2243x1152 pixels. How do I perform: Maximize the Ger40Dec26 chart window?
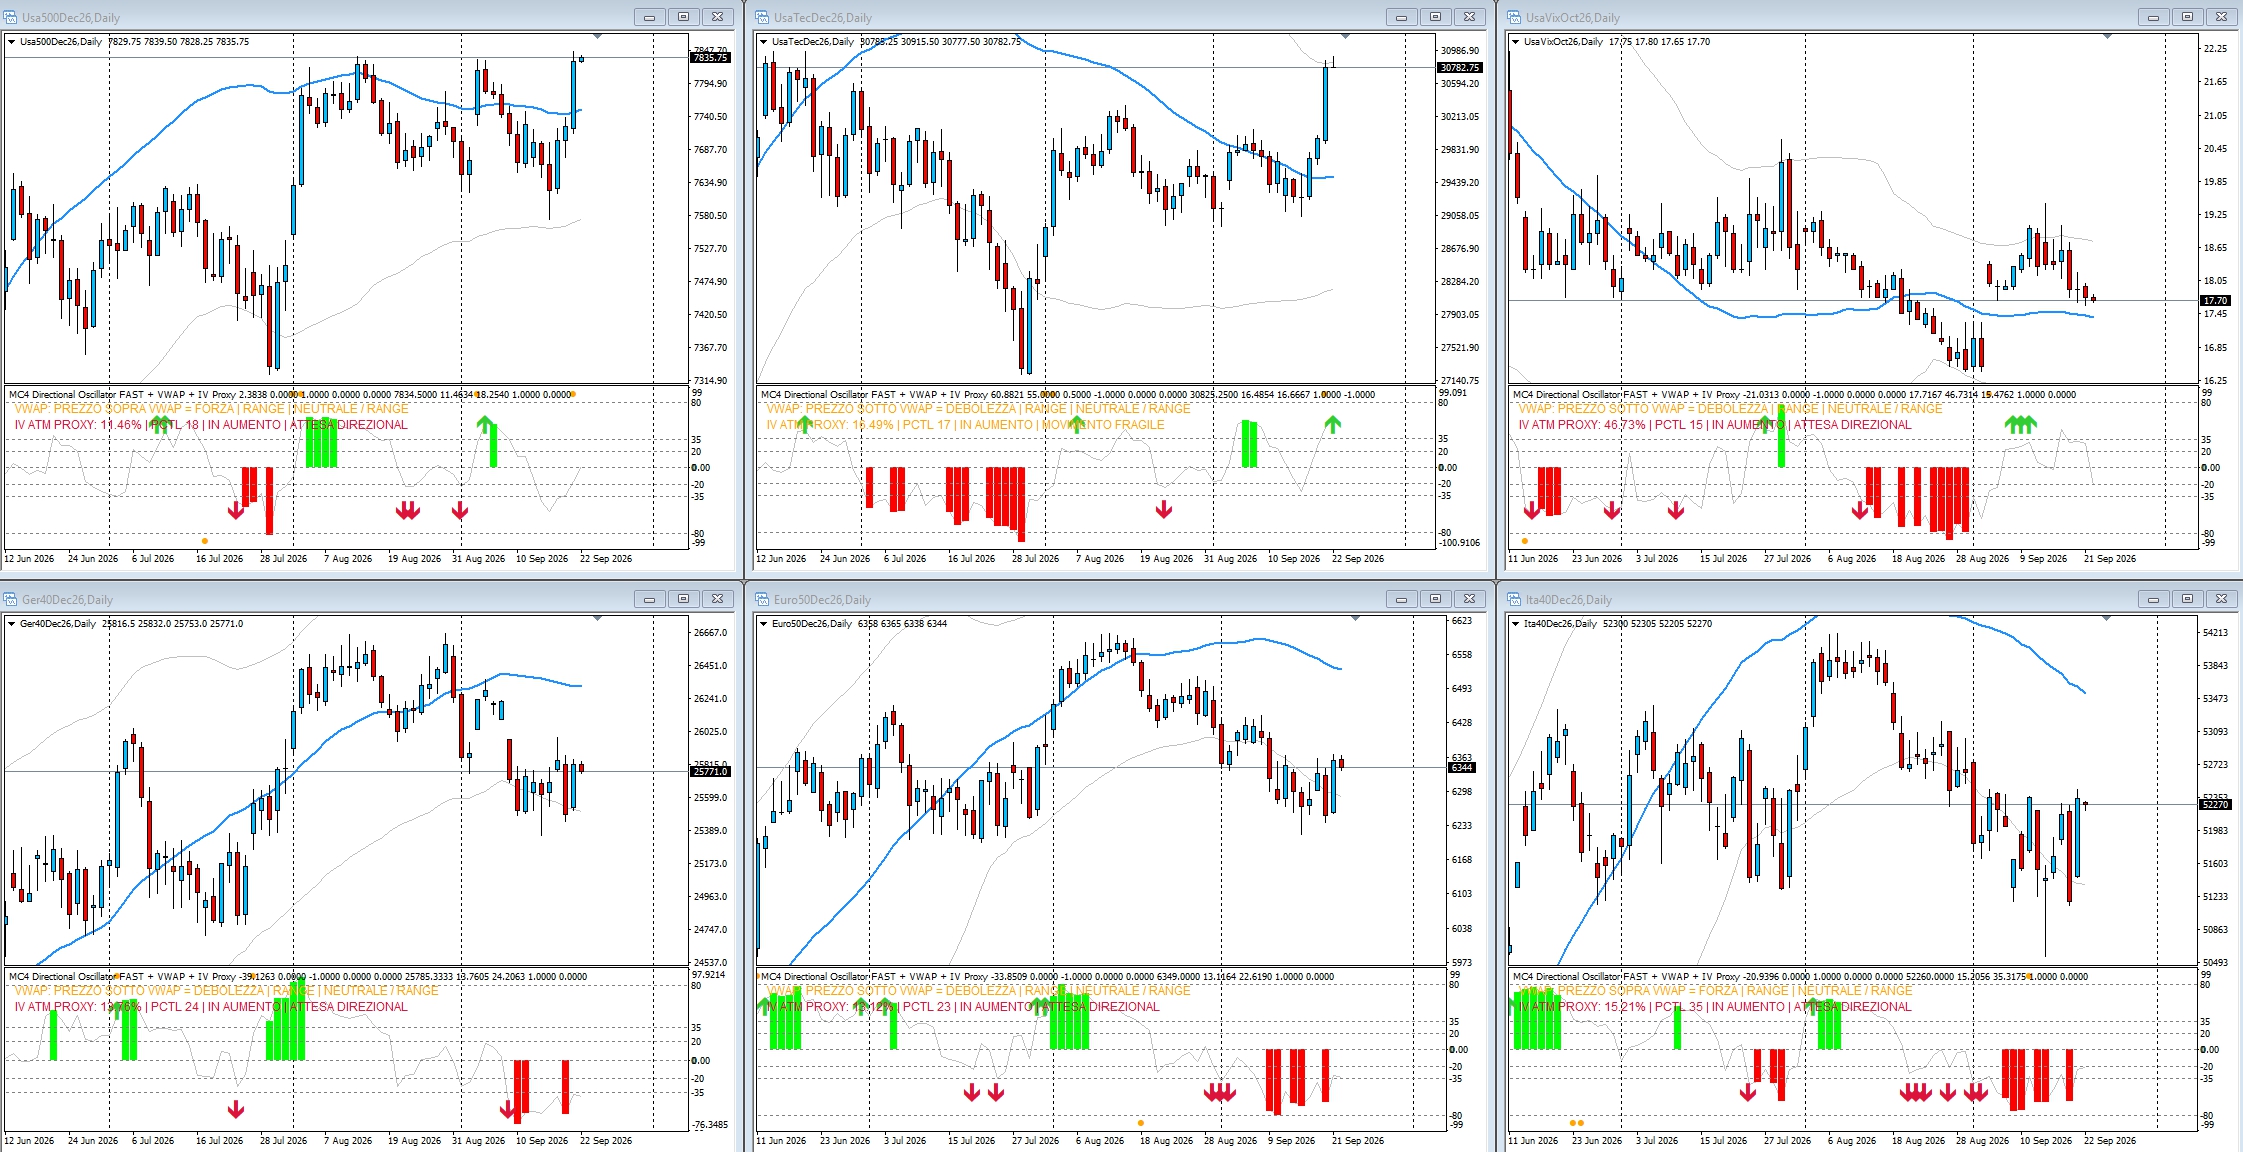[x=683, y=599]
